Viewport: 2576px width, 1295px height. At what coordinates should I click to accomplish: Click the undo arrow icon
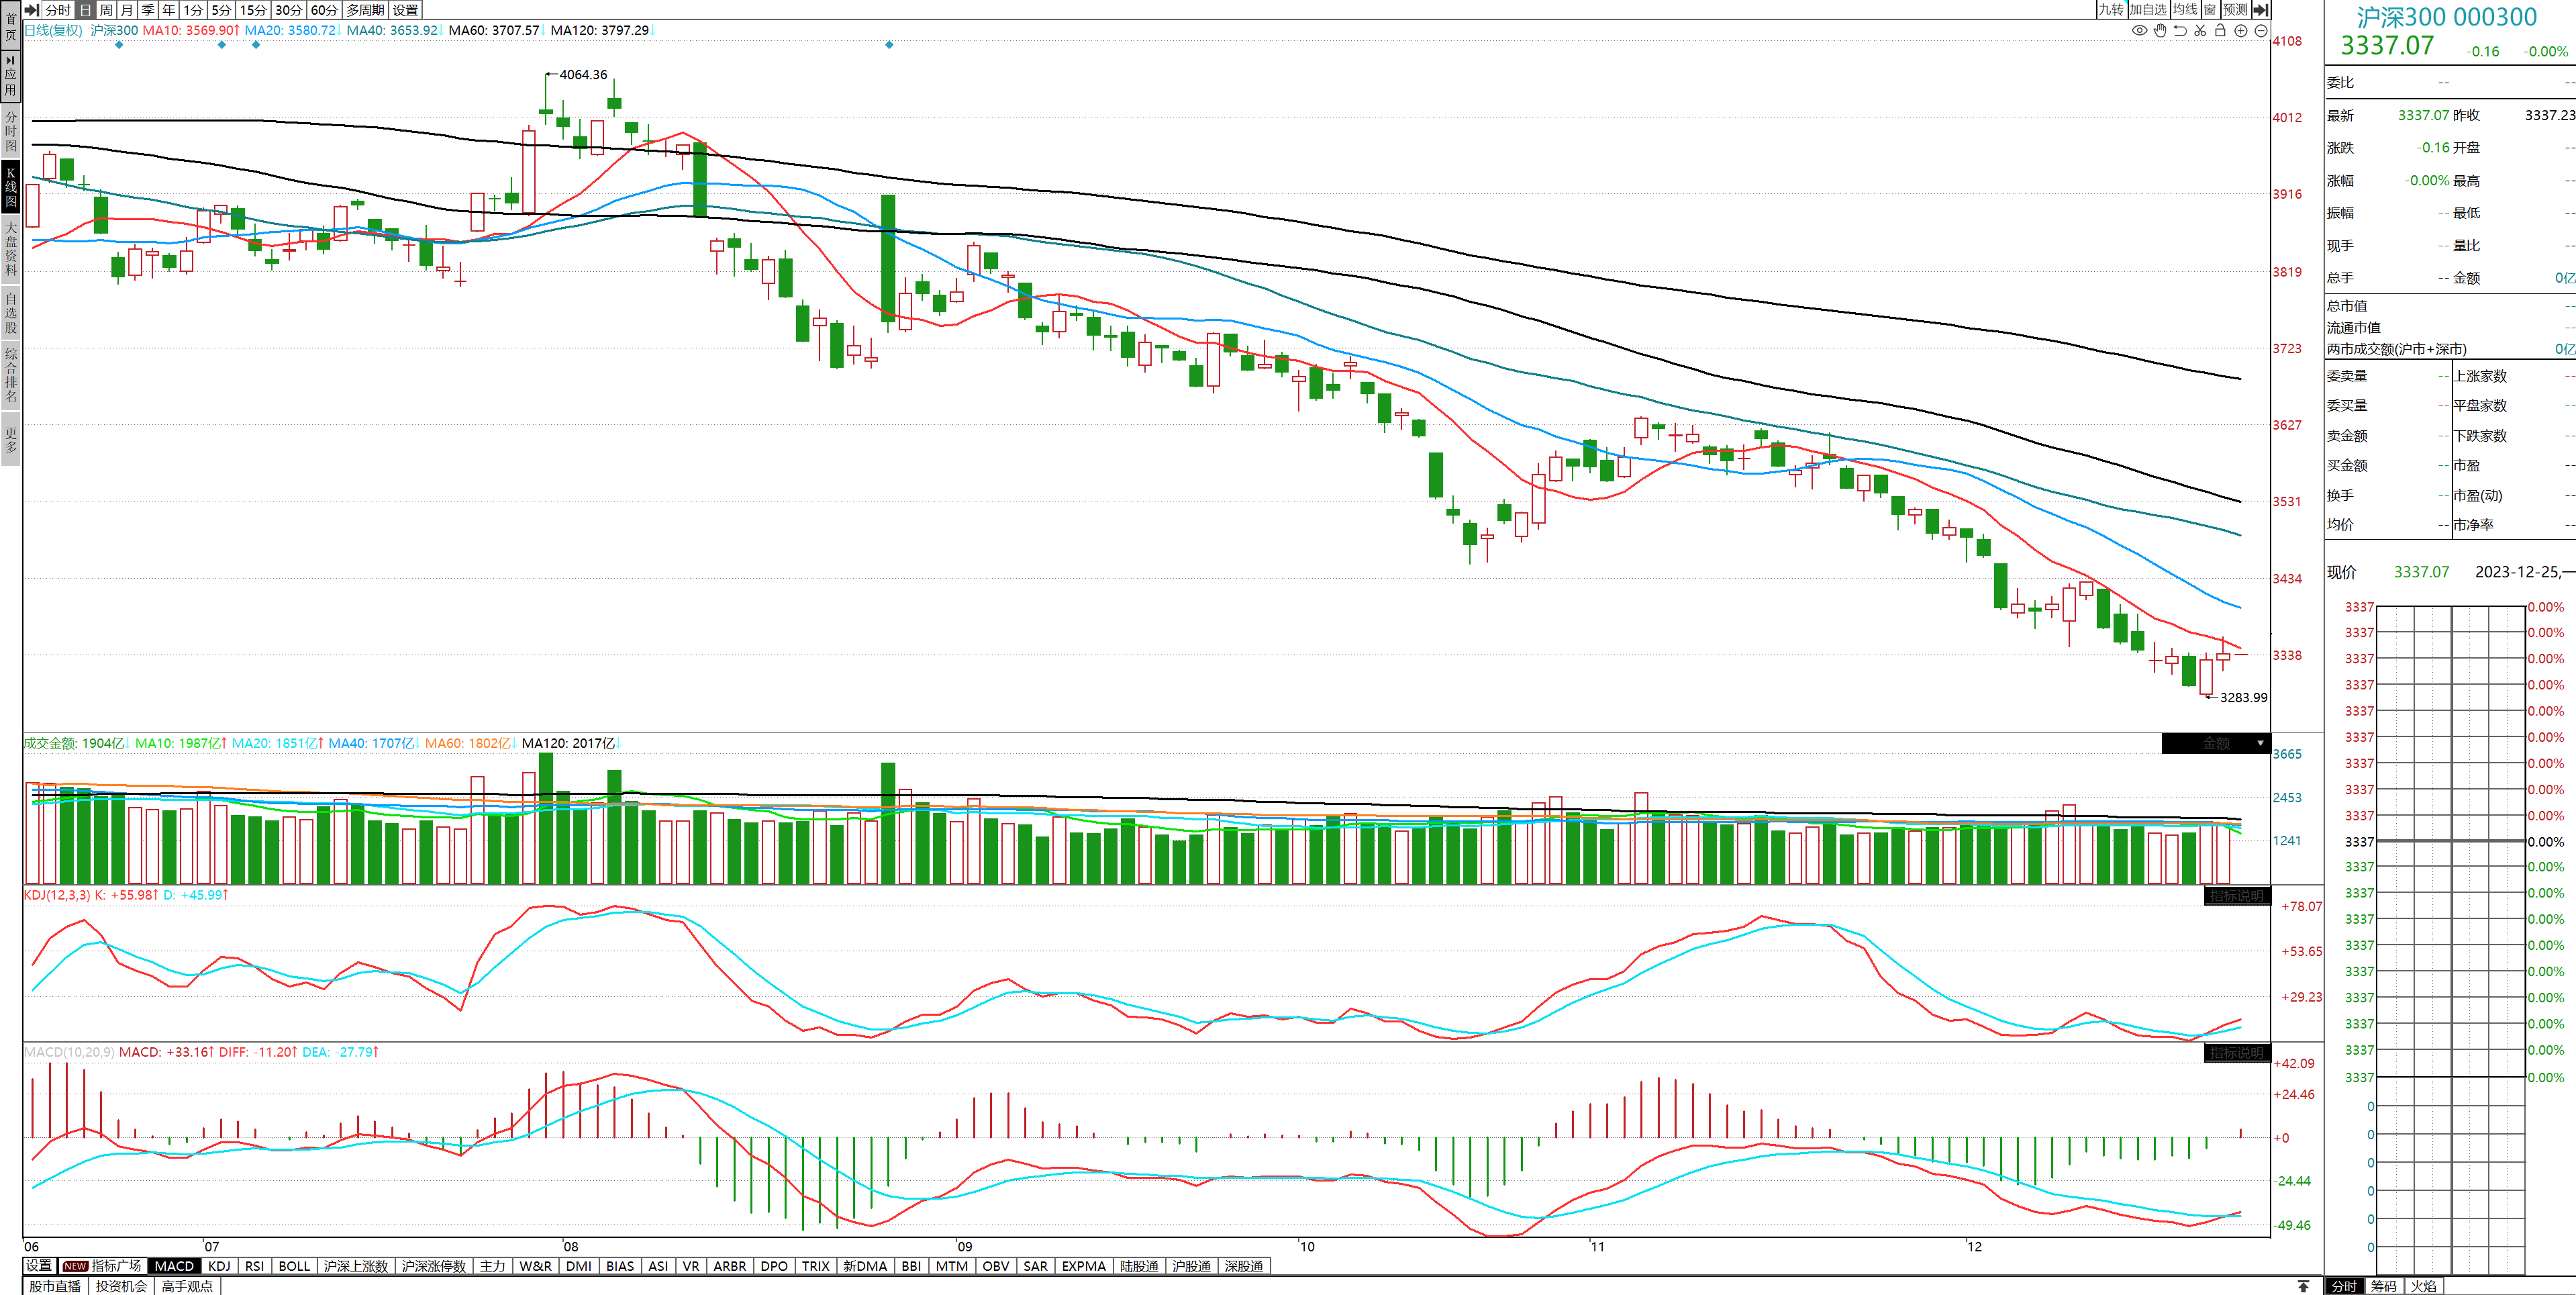click(2180, 31)
